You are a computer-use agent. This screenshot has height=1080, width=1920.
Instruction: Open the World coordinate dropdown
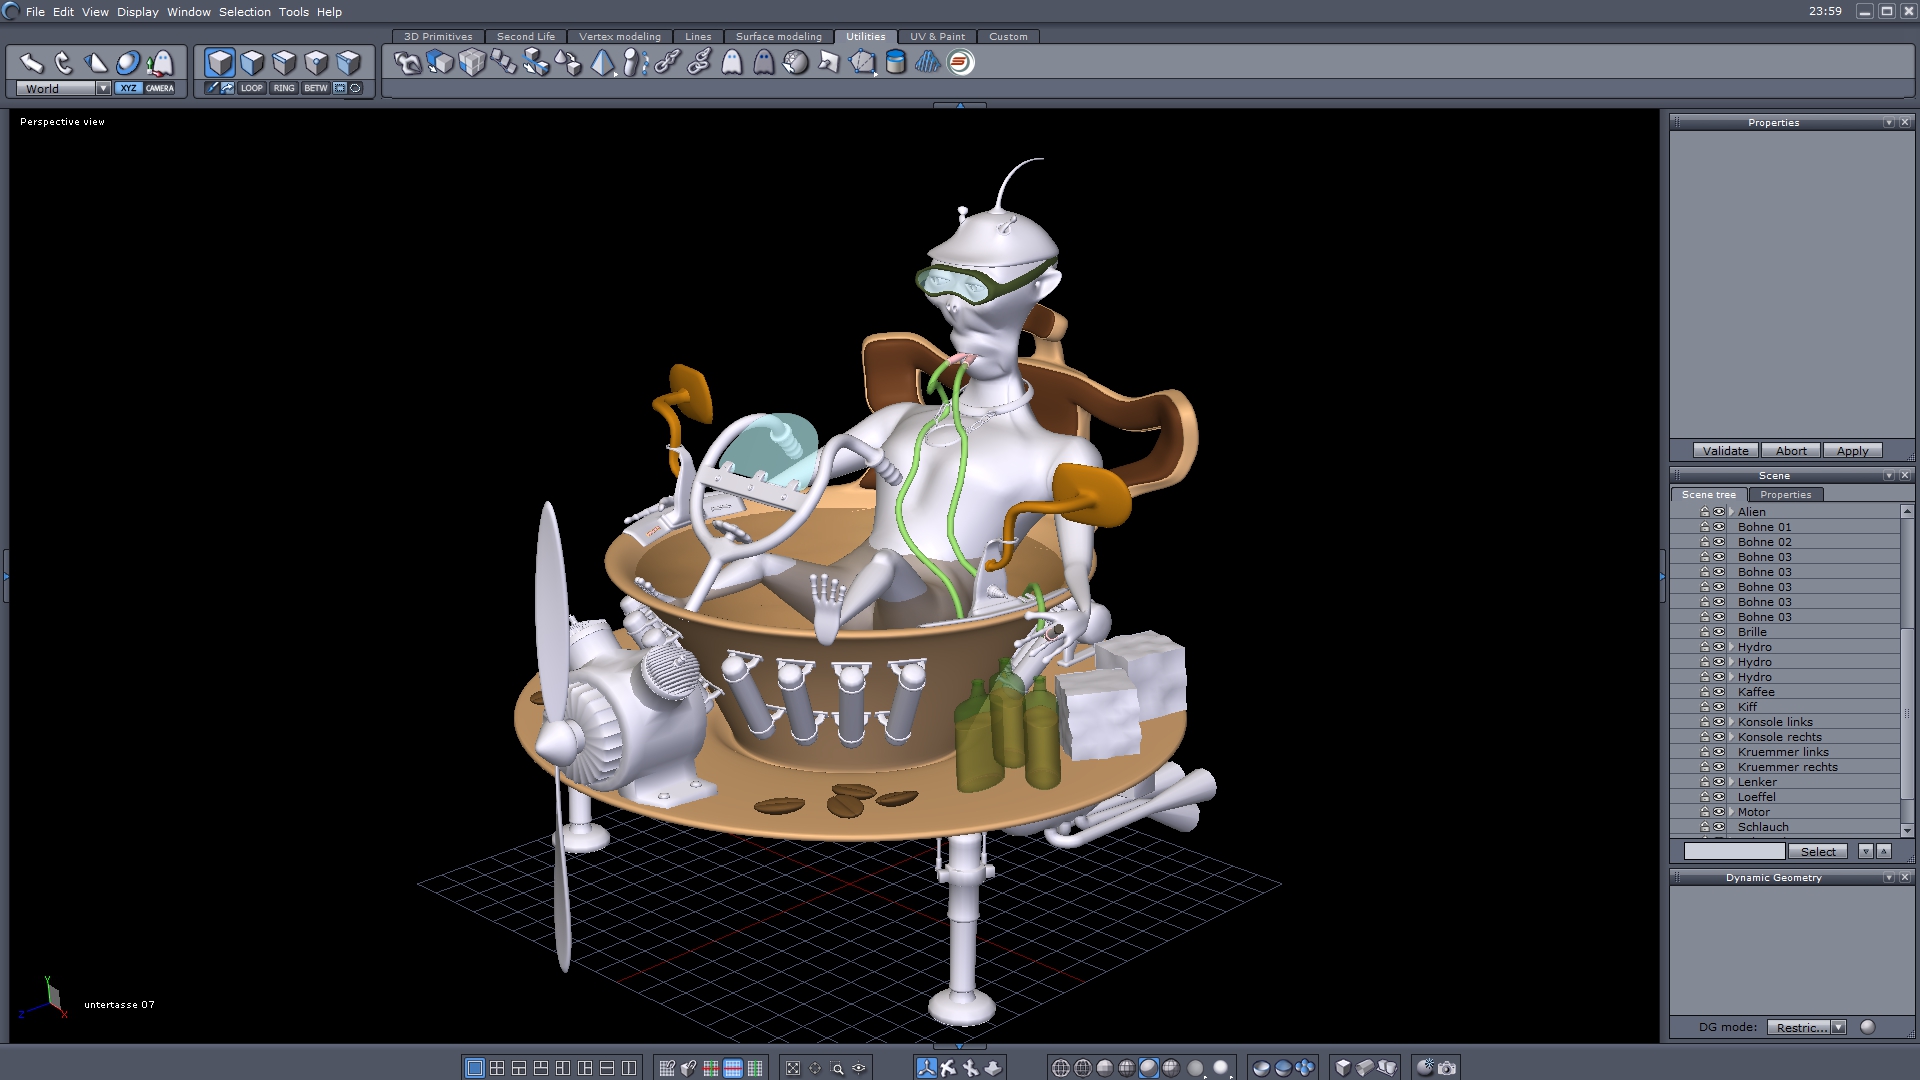click(103, 88)
